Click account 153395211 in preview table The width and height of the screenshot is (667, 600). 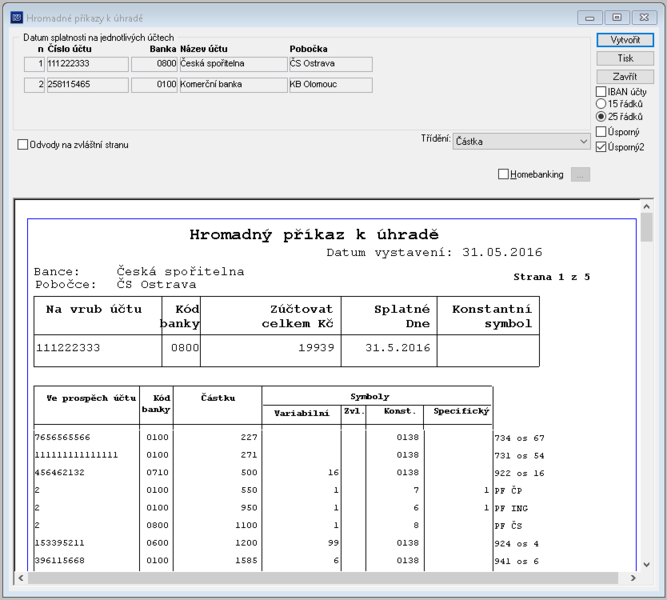click(60, 543)
